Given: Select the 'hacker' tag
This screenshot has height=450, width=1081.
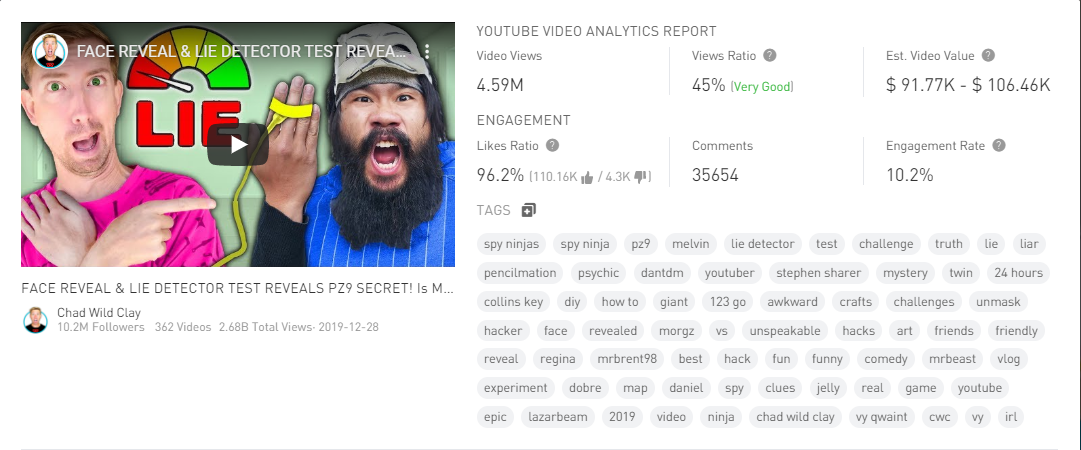Looking at the screenshot, I should tap(503, 330).
